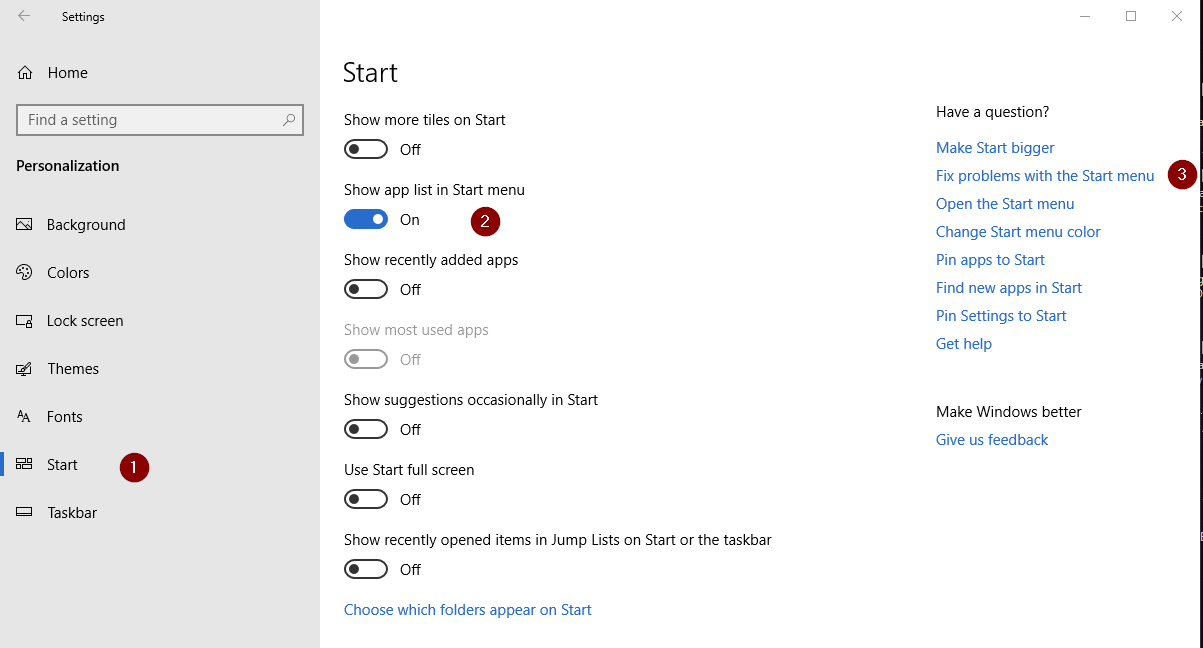Click the Background picture icon
This screenshot has height=648, width=1203.
pyautogui.click(x=25, y=225)
